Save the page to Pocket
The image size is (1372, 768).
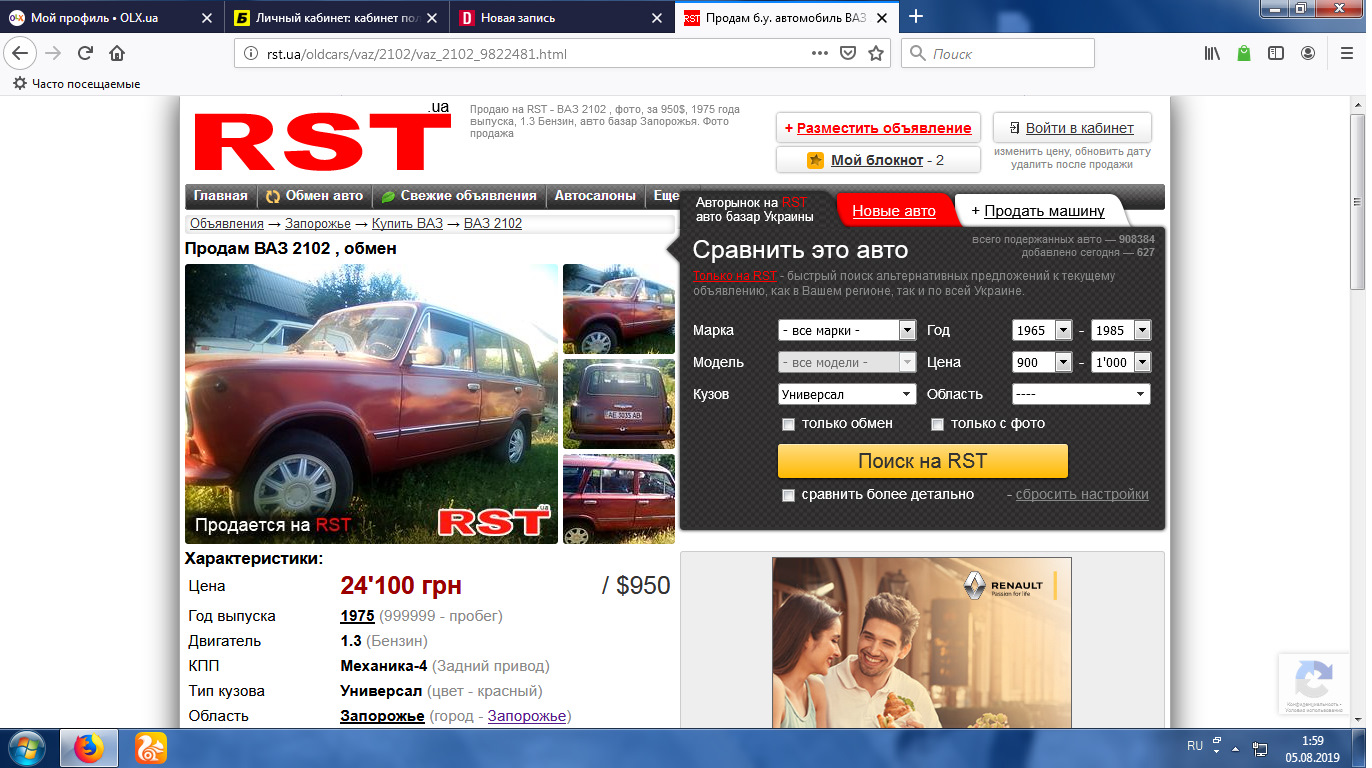pos(848,54)
